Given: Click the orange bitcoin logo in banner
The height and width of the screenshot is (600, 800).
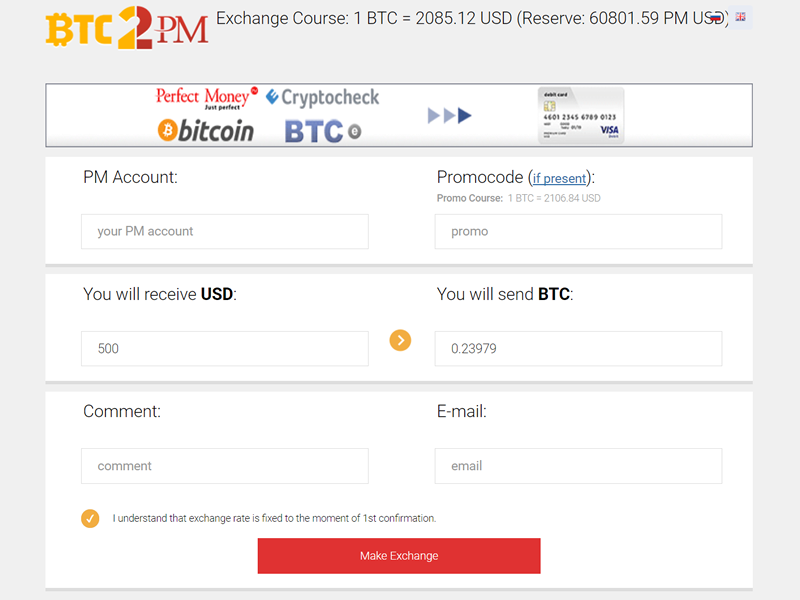Looking at the screenshot, I should point(206,131).
